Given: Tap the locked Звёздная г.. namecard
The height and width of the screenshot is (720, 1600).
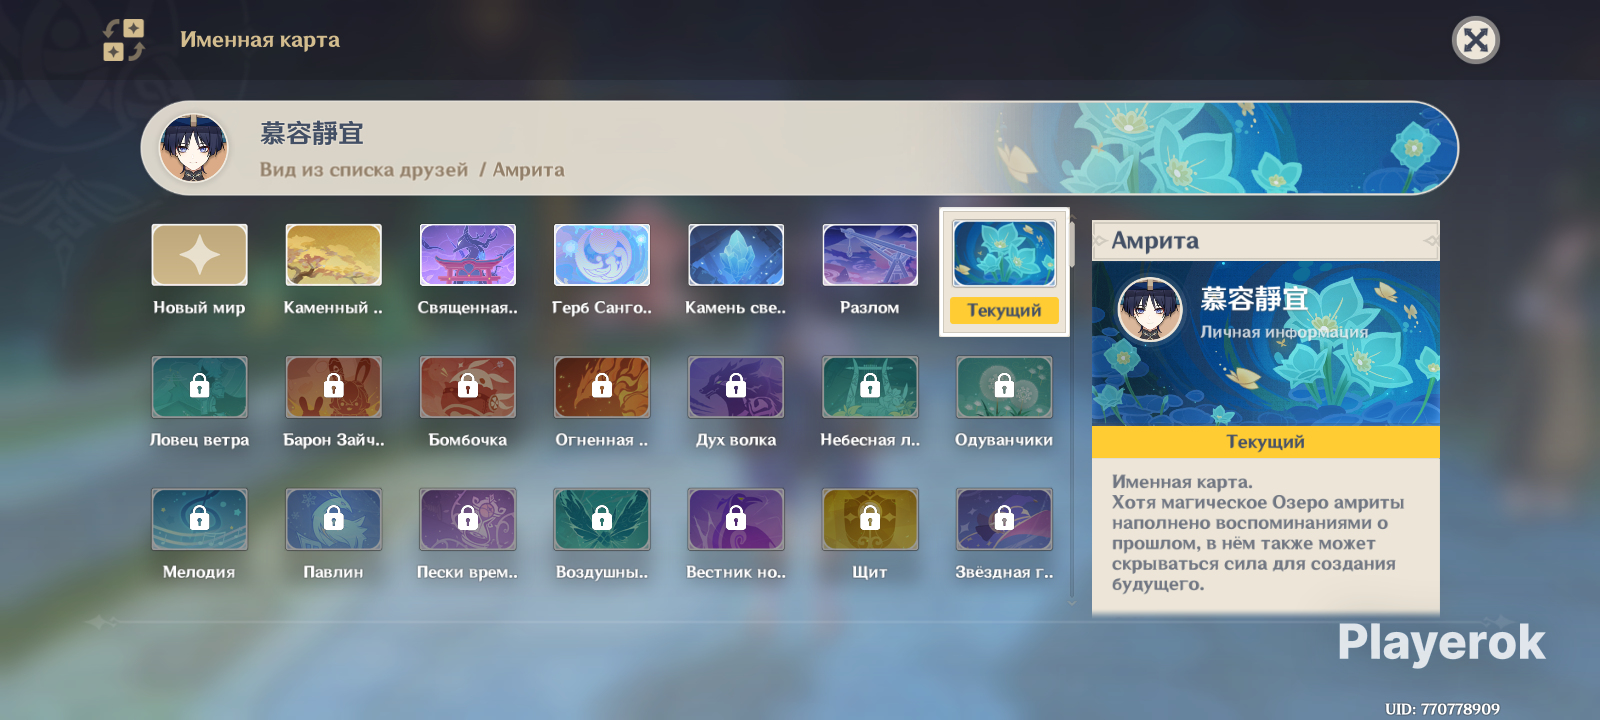Looking at the screenshot, I should click(x=1004, y=519).
